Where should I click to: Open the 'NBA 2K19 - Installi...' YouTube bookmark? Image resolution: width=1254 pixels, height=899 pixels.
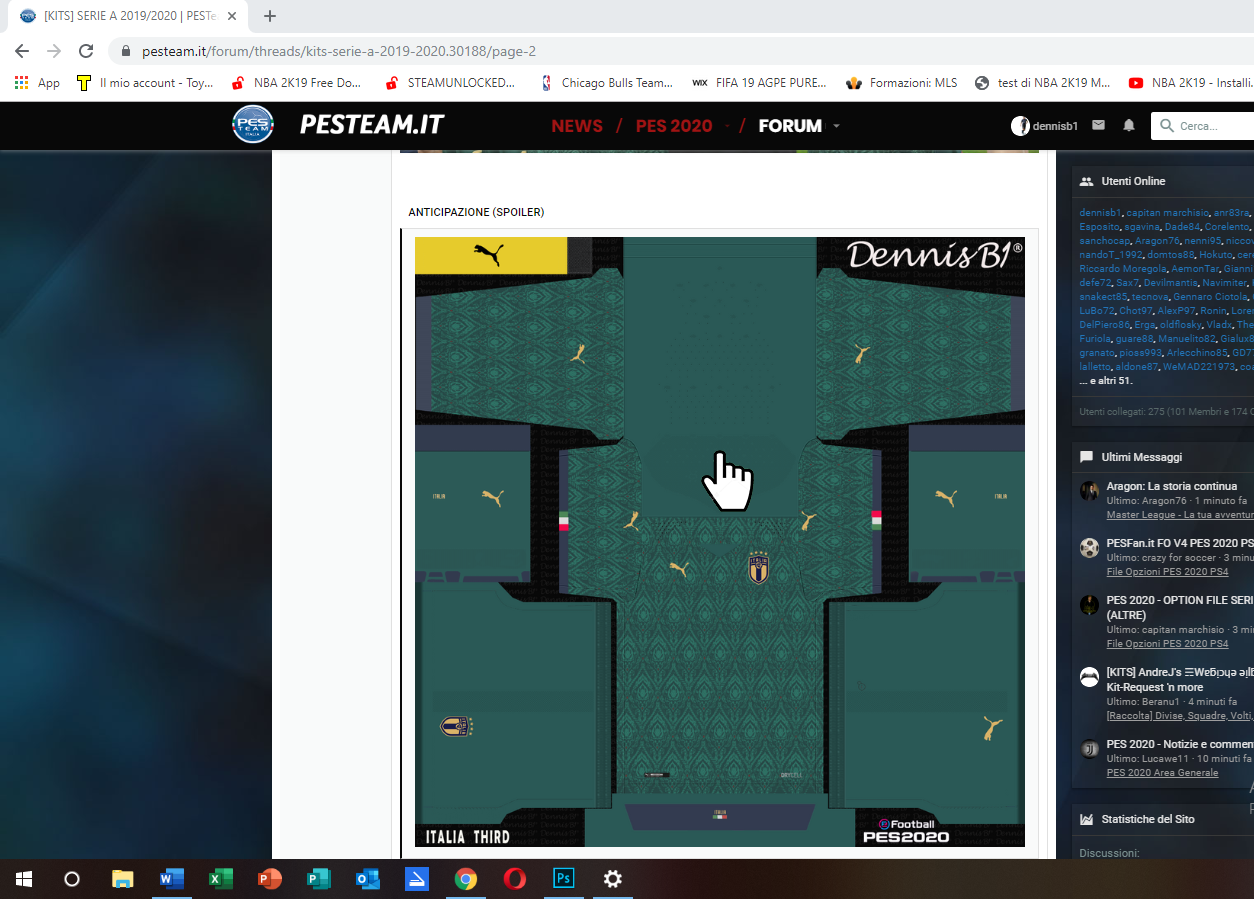point(1190,83)
